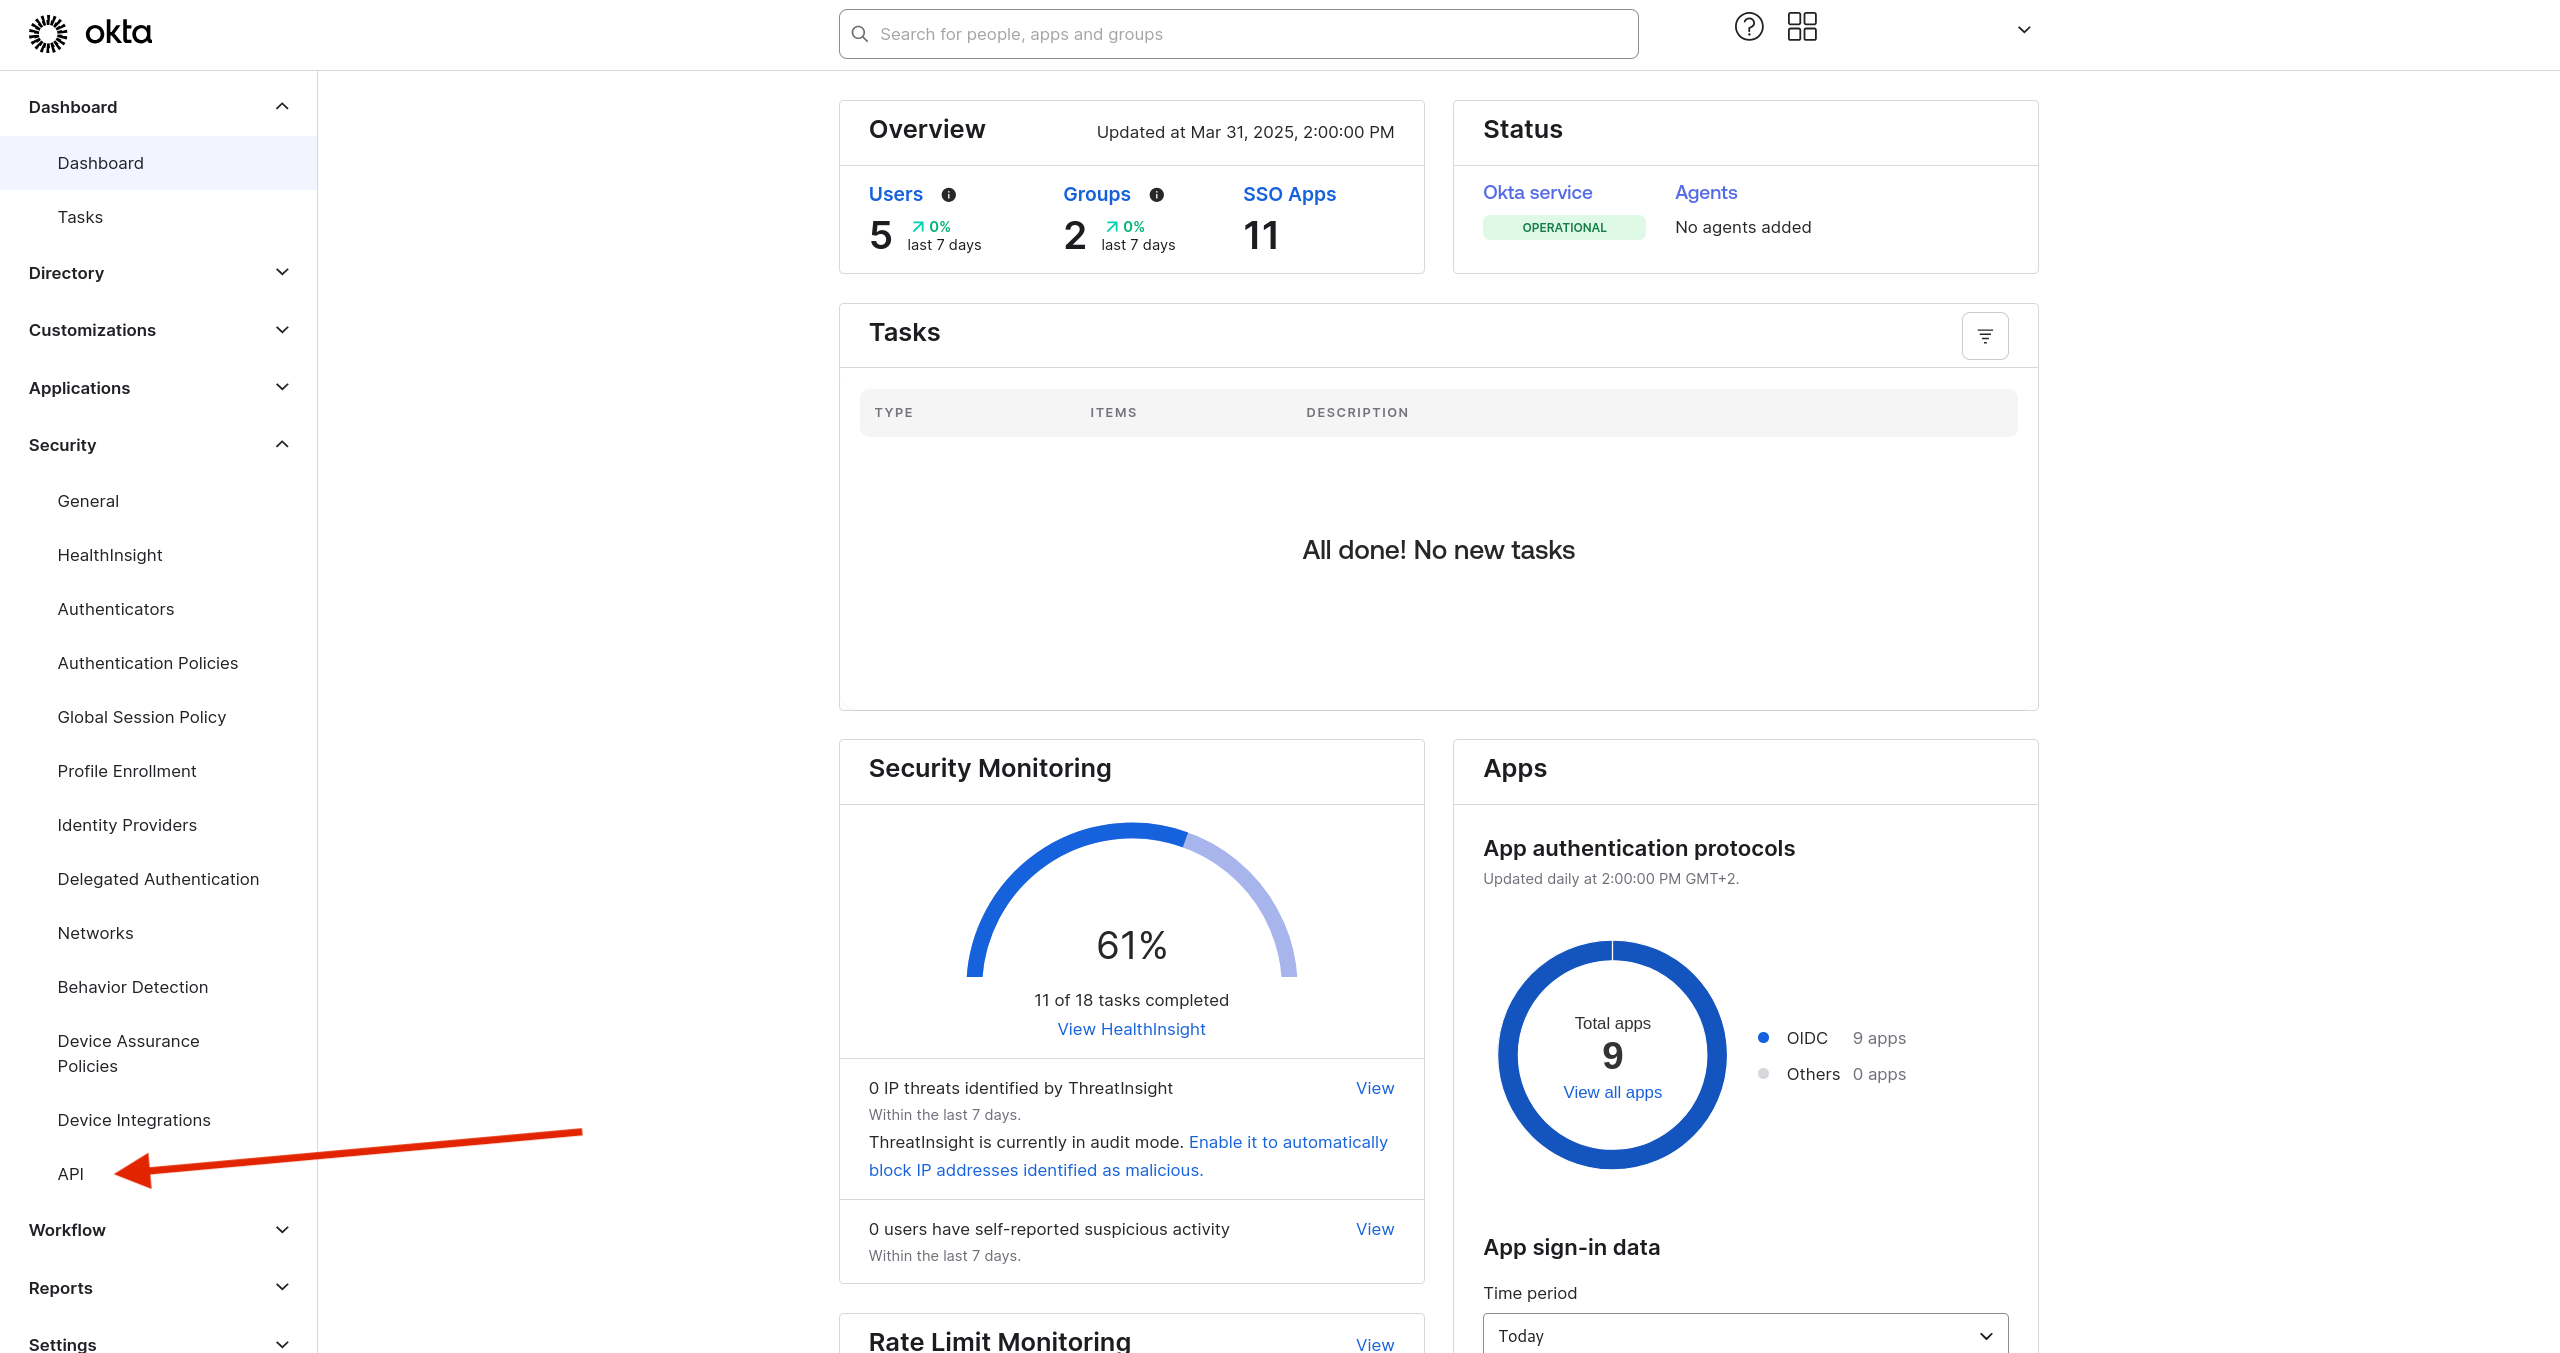Open the user account dropdown chevron
Image resolution: width=2560 pixels, height=1353 pixels.
2024,30
